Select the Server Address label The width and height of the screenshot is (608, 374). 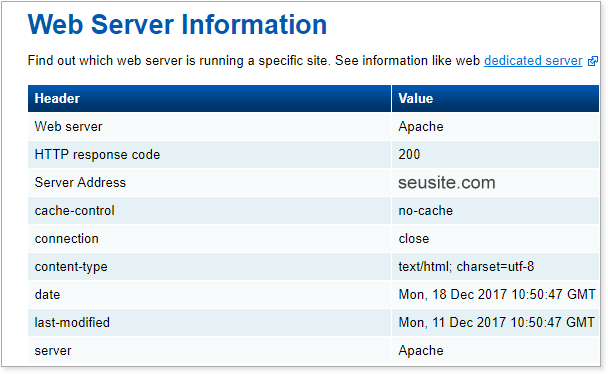pos(80,183)
